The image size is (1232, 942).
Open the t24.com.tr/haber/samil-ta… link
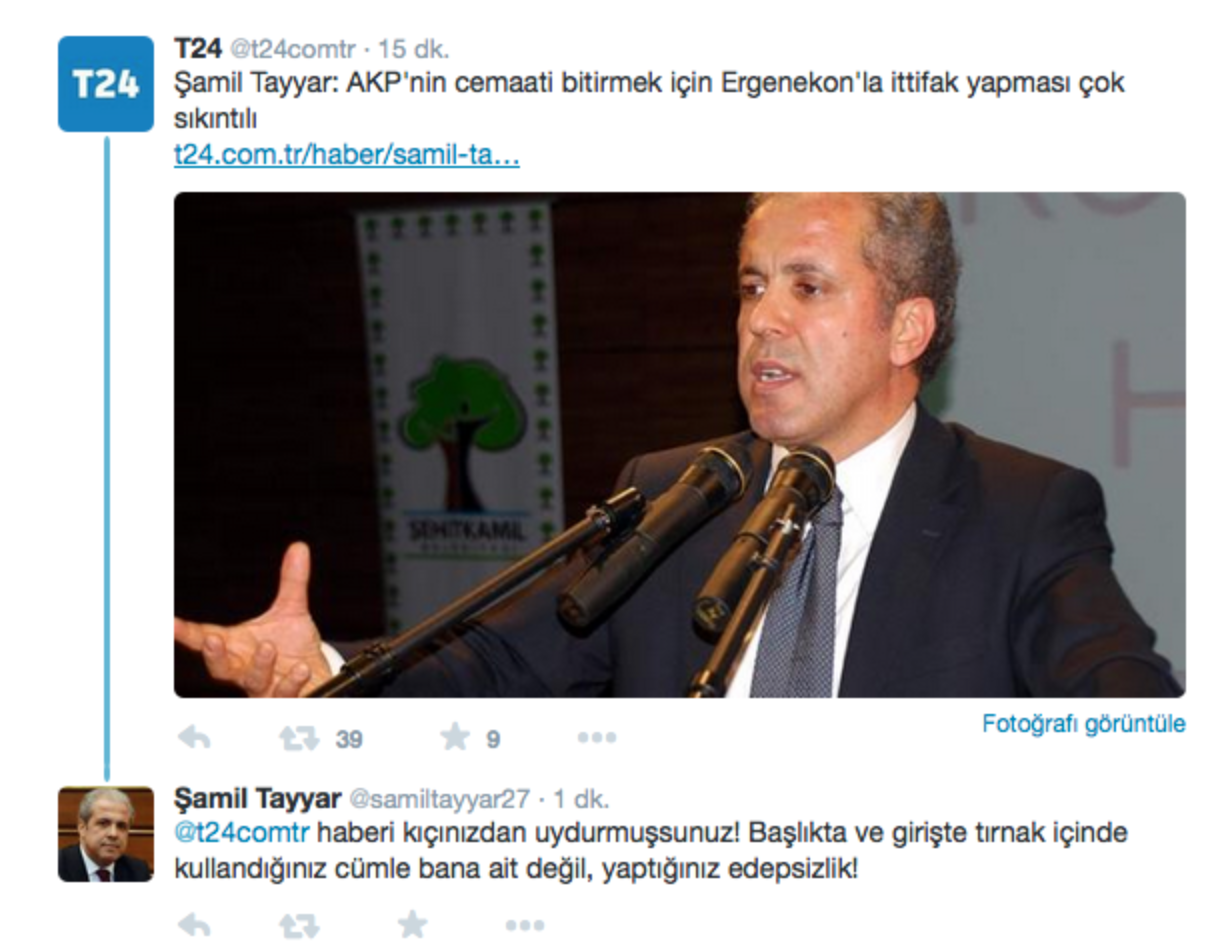347,156
